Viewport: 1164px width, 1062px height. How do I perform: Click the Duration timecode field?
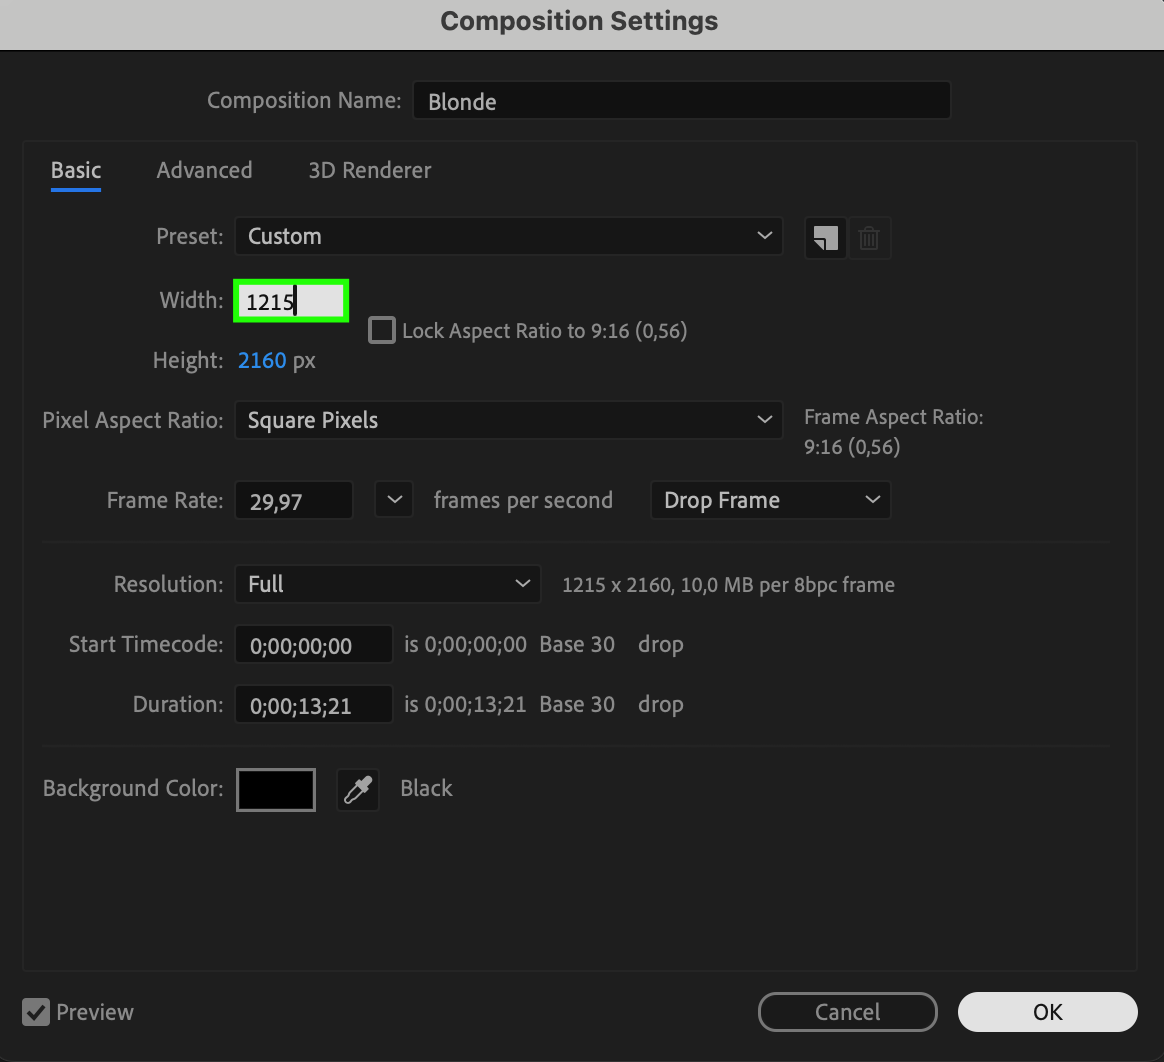point(313,705)
